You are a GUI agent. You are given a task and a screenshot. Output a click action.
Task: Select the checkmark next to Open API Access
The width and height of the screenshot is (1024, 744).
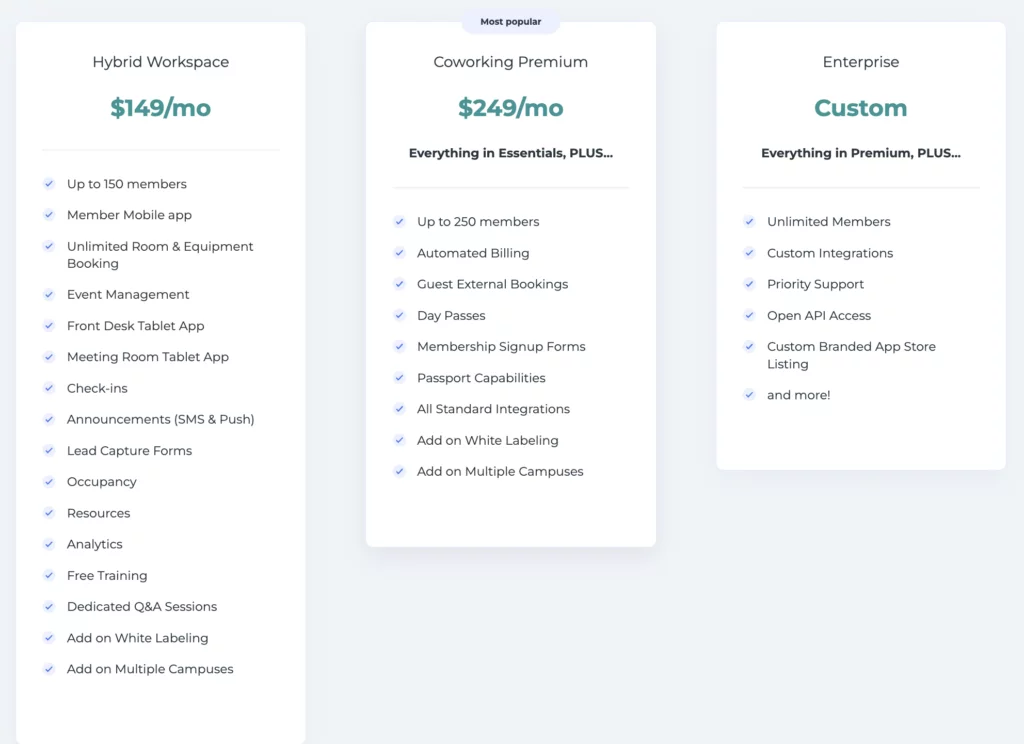click(x=749, y=316)
